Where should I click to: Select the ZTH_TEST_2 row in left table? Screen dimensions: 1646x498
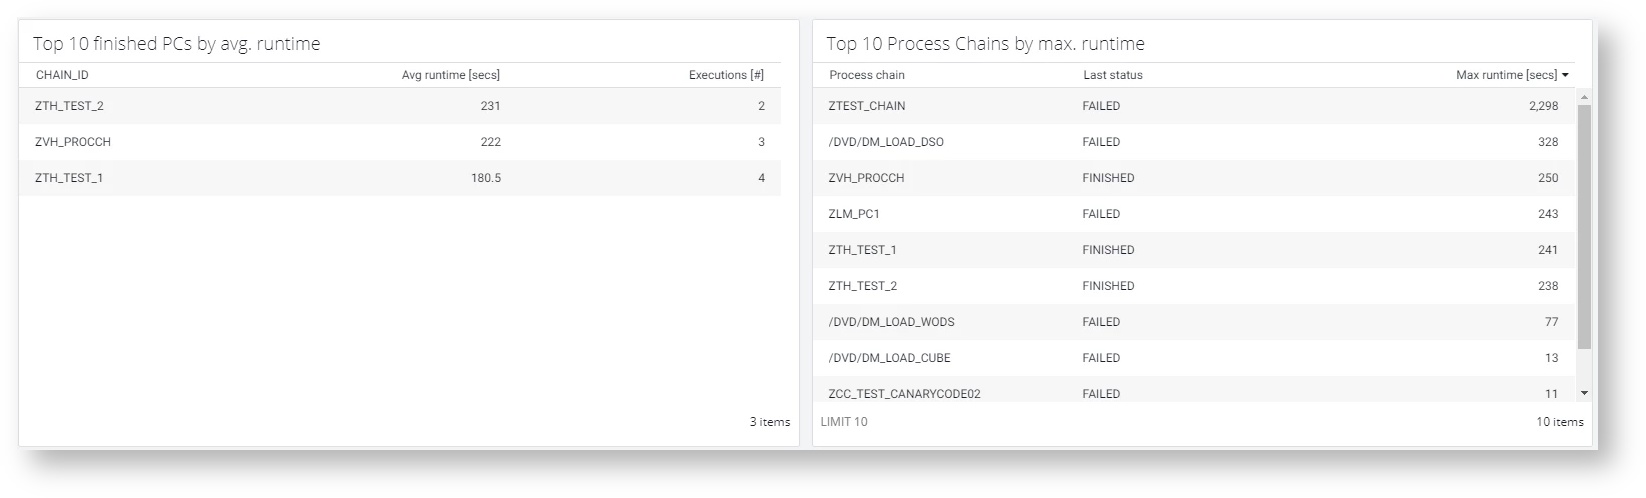pyautogui.click(x=400, y=106)
